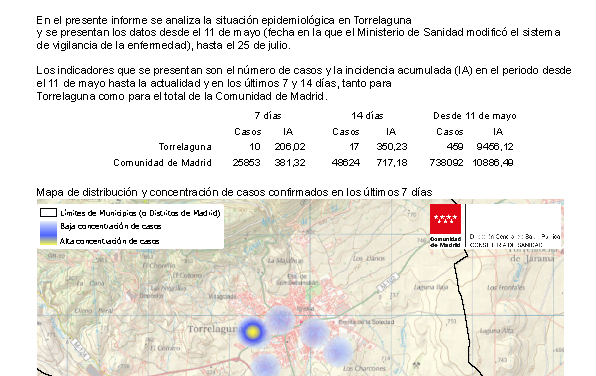
Task: Click the value '25853' in the table
Action: pos(246,163)
